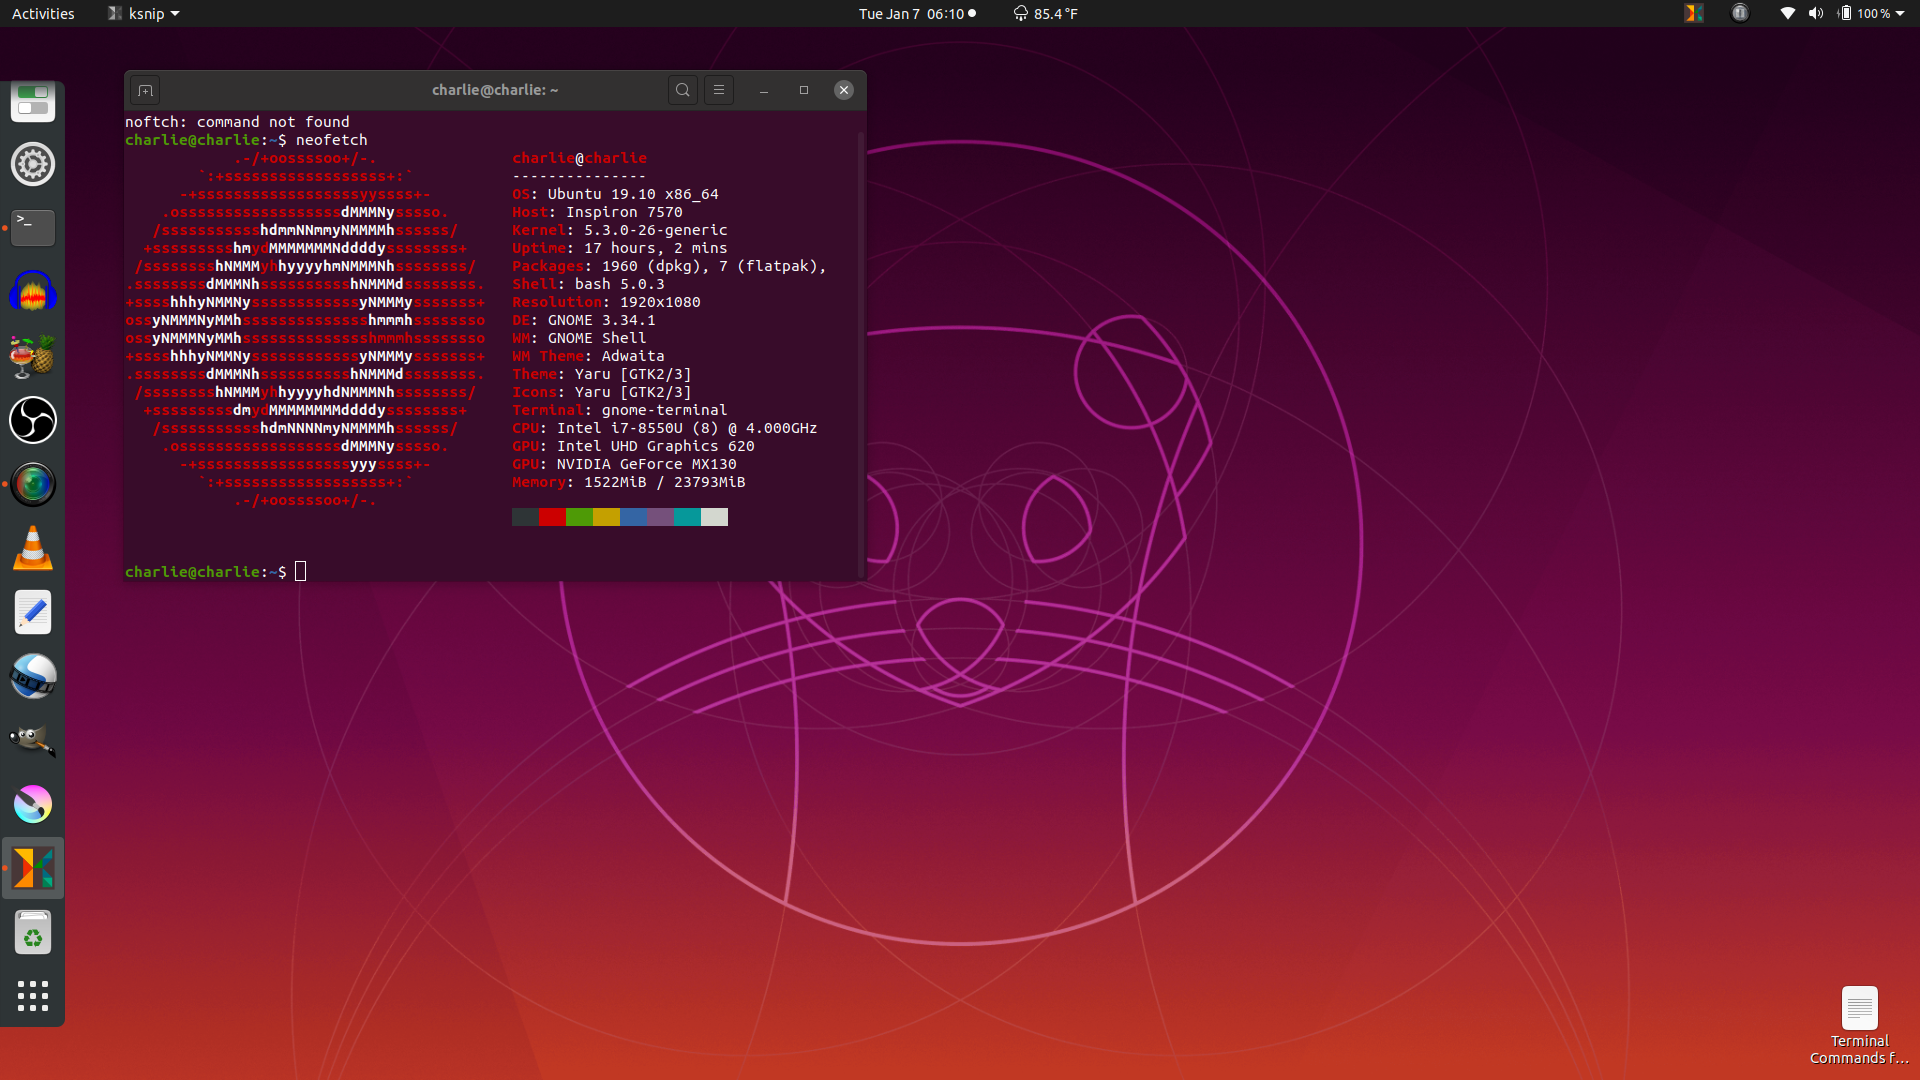Click the terminal search icon
The height and width of the screenshot is (1080, 1920).
[683, 90]
